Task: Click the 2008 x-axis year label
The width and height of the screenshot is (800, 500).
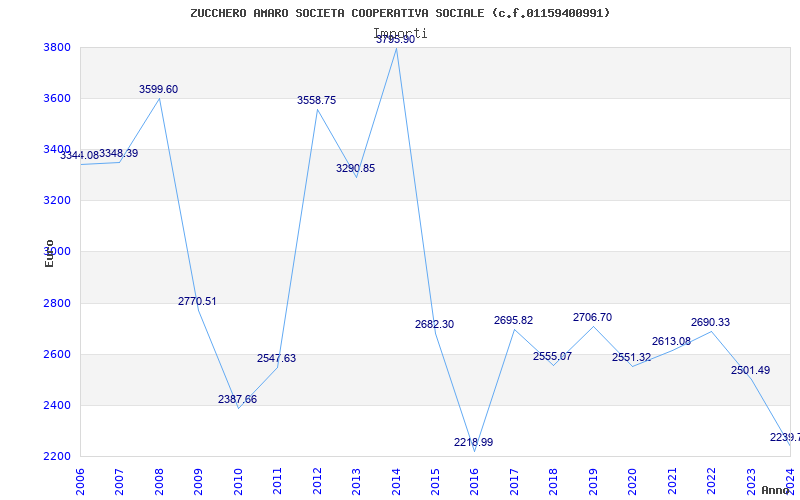Action: (159, 482)
